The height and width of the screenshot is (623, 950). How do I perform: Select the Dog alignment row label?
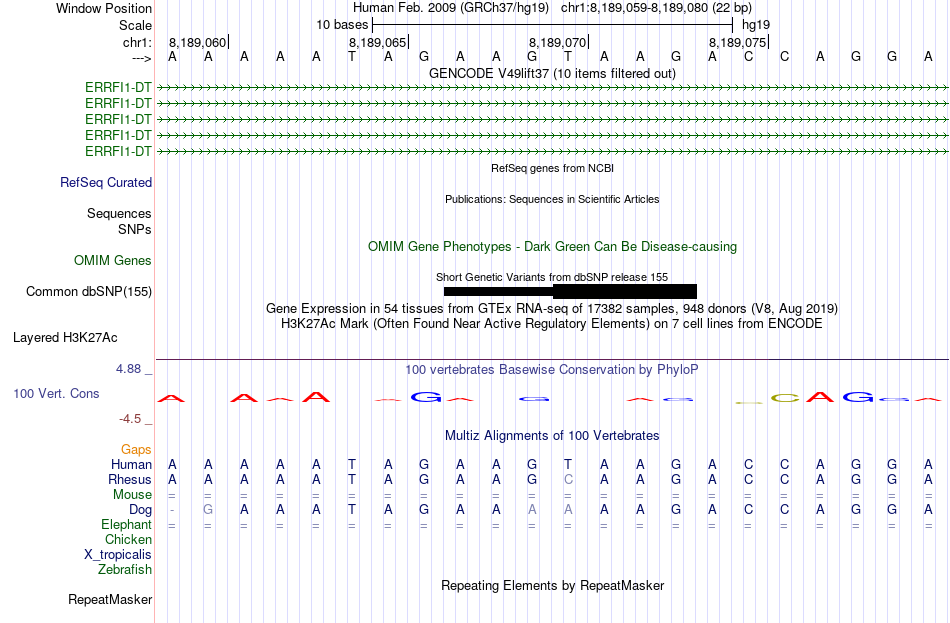coord(140,510)
